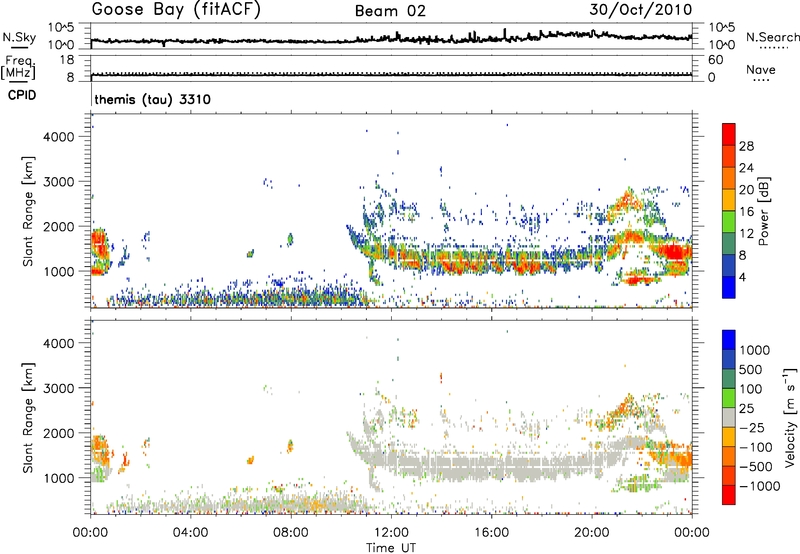800x554 pixels.
Task: Click the '08:00' time axis label
Action: click(291, 533)
